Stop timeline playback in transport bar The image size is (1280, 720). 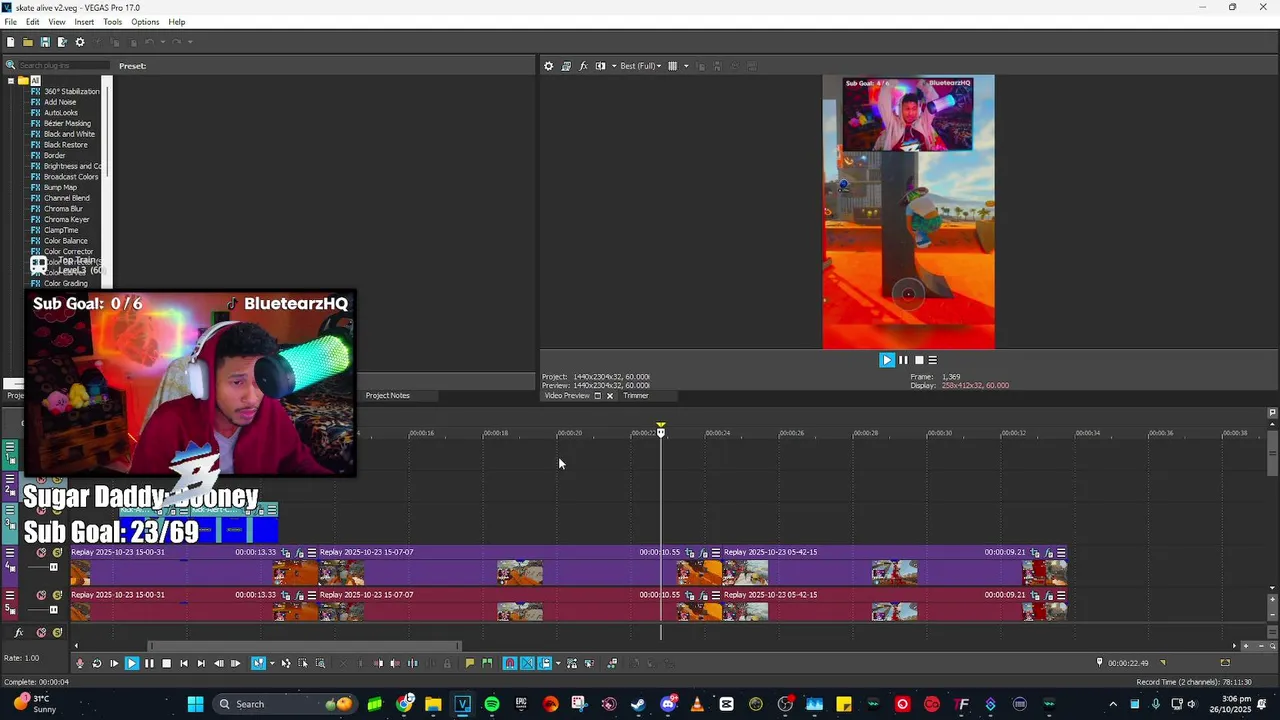coord(166,663)
